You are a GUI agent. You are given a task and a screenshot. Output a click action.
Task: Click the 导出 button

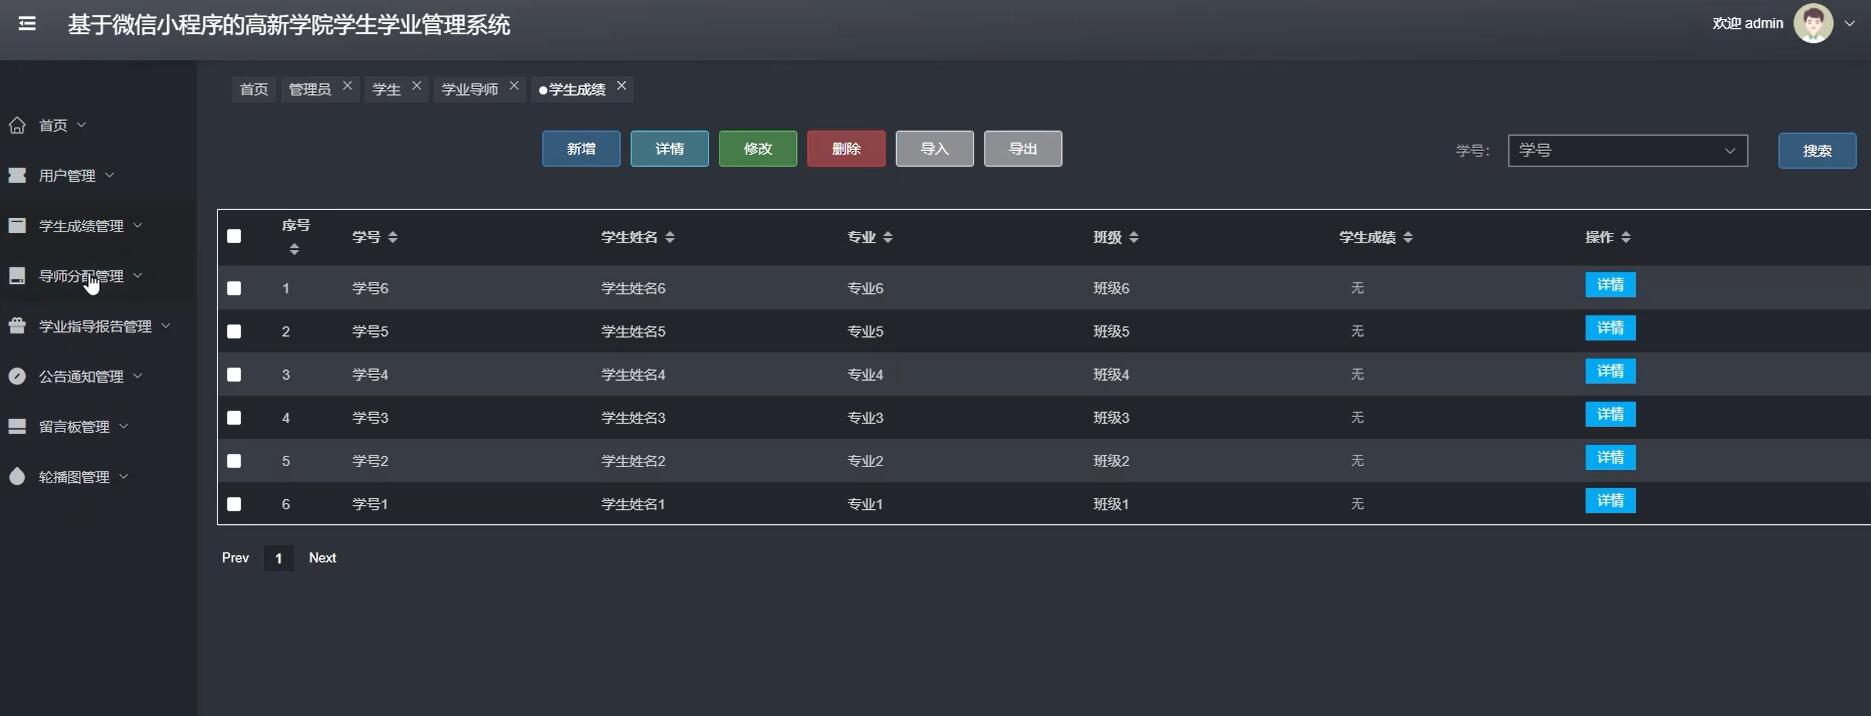(1023, 149)
